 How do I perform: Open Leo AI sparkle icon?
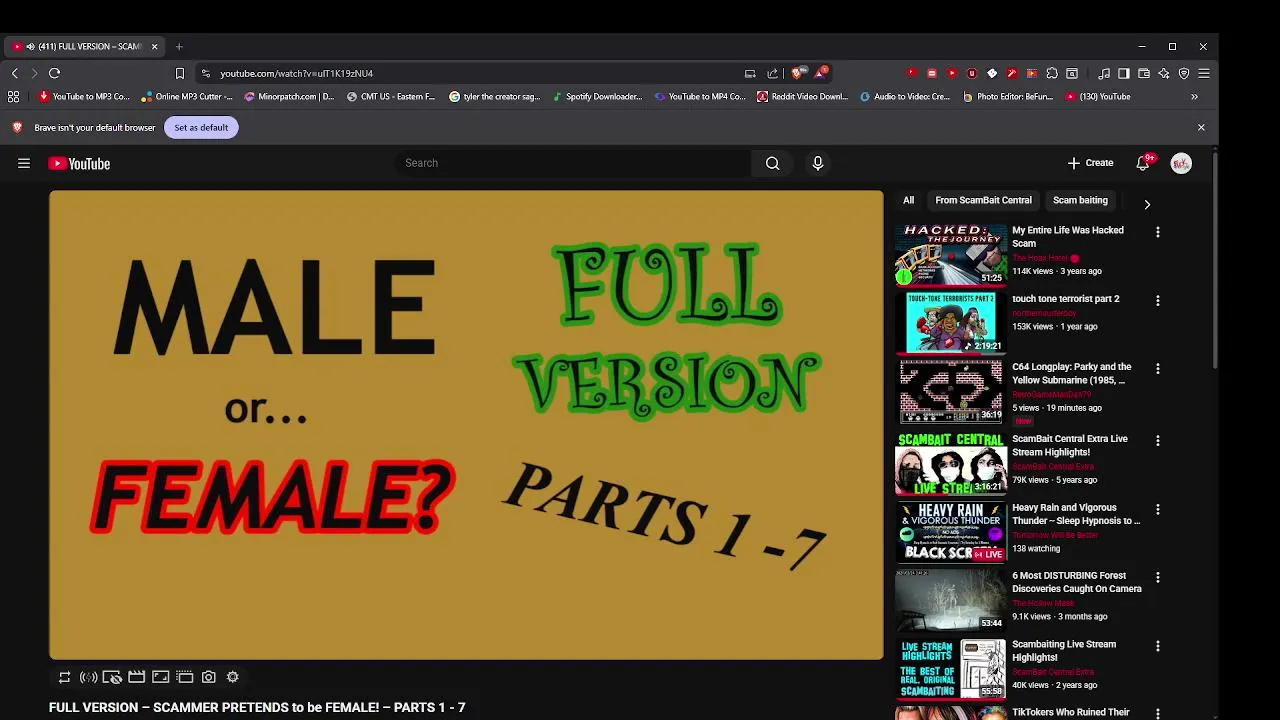pos(1164,73)
